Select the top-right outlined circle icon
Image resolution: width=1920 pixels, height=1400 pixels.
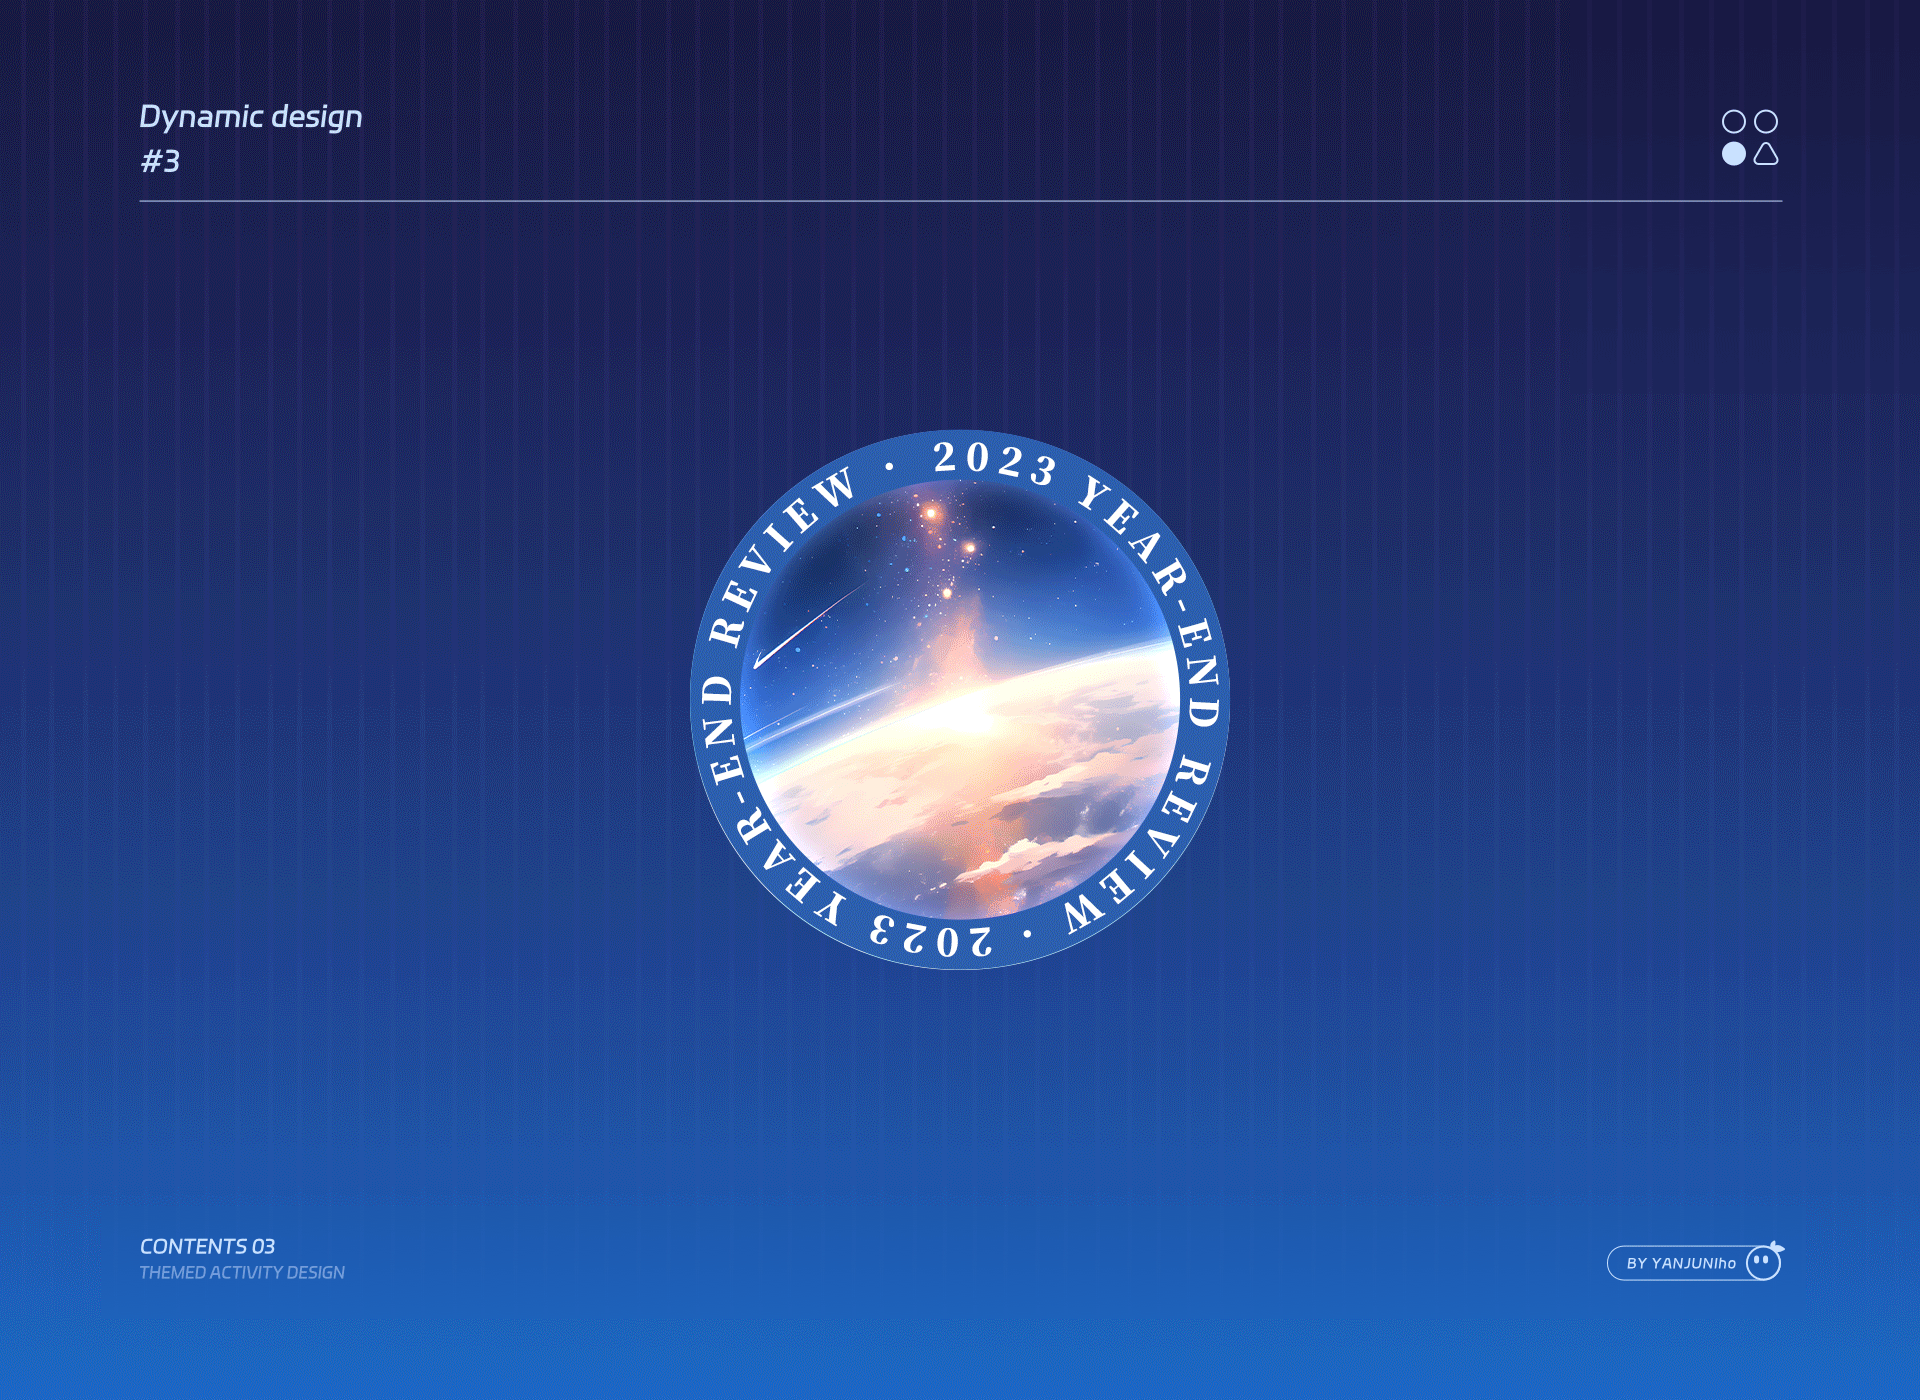coord(1766,122)
